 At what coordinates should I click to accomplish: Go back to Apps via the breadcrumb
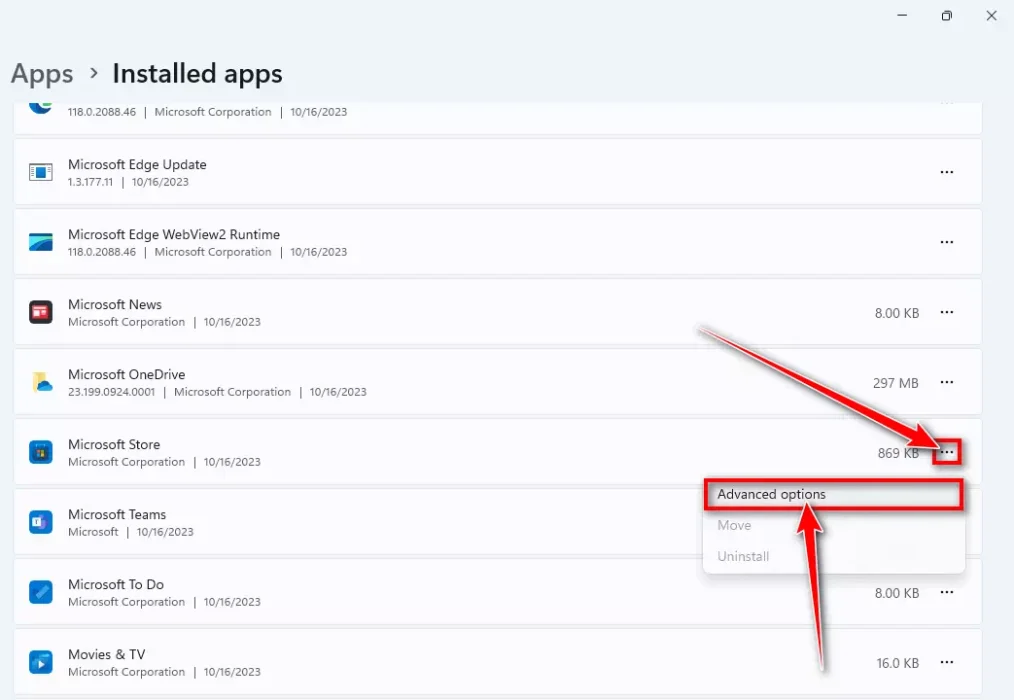[42, 74]
